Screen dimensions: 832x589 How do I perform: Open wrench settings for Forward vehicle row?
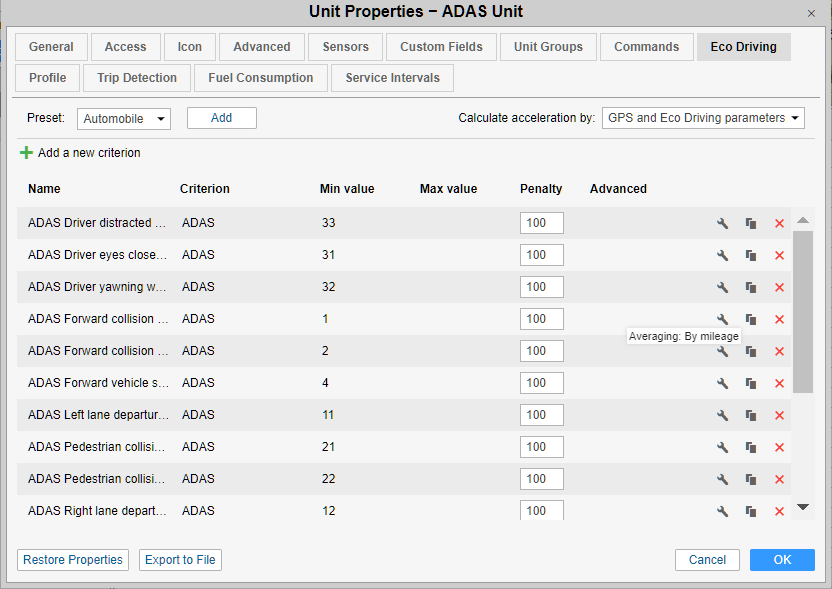click(722, 383)
